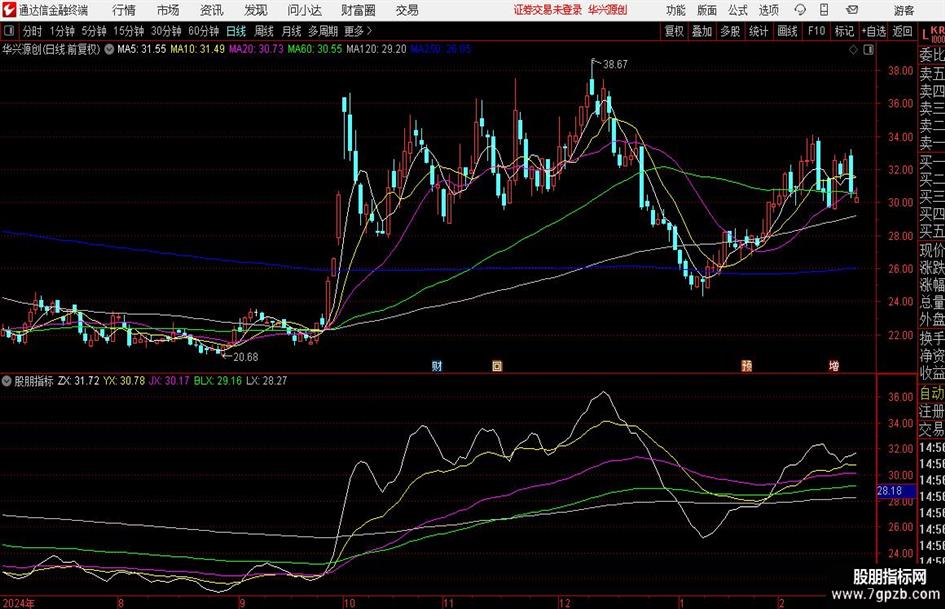Toggle the chart side panel icon
This screenshot has height=609, width=945.
click(868, 49)
